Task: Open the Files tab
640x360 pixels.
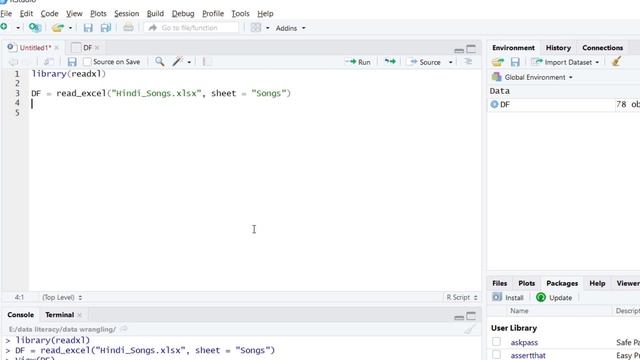Action: tap(500, 283)
